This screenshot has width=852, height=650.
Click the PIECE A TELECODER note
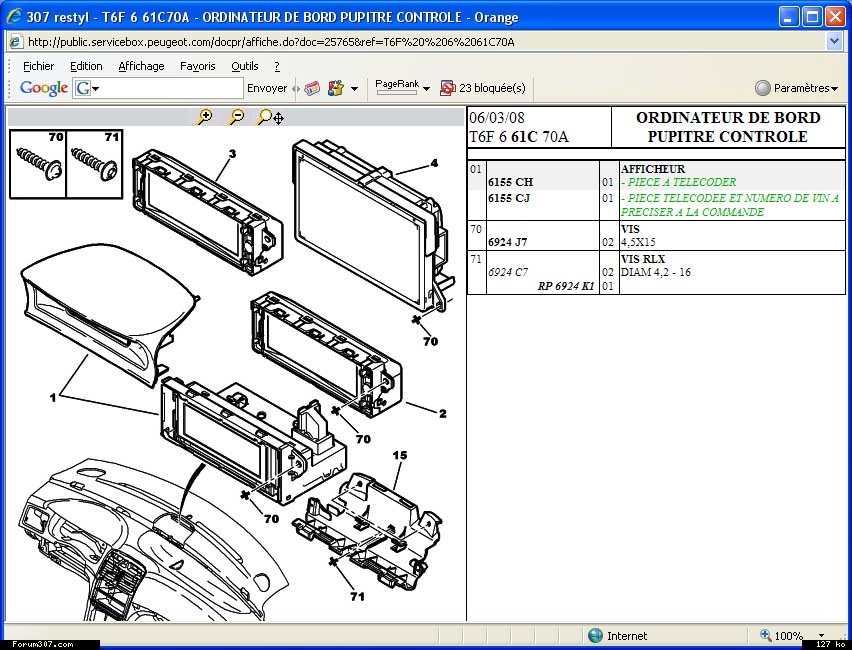pos(678,182)
